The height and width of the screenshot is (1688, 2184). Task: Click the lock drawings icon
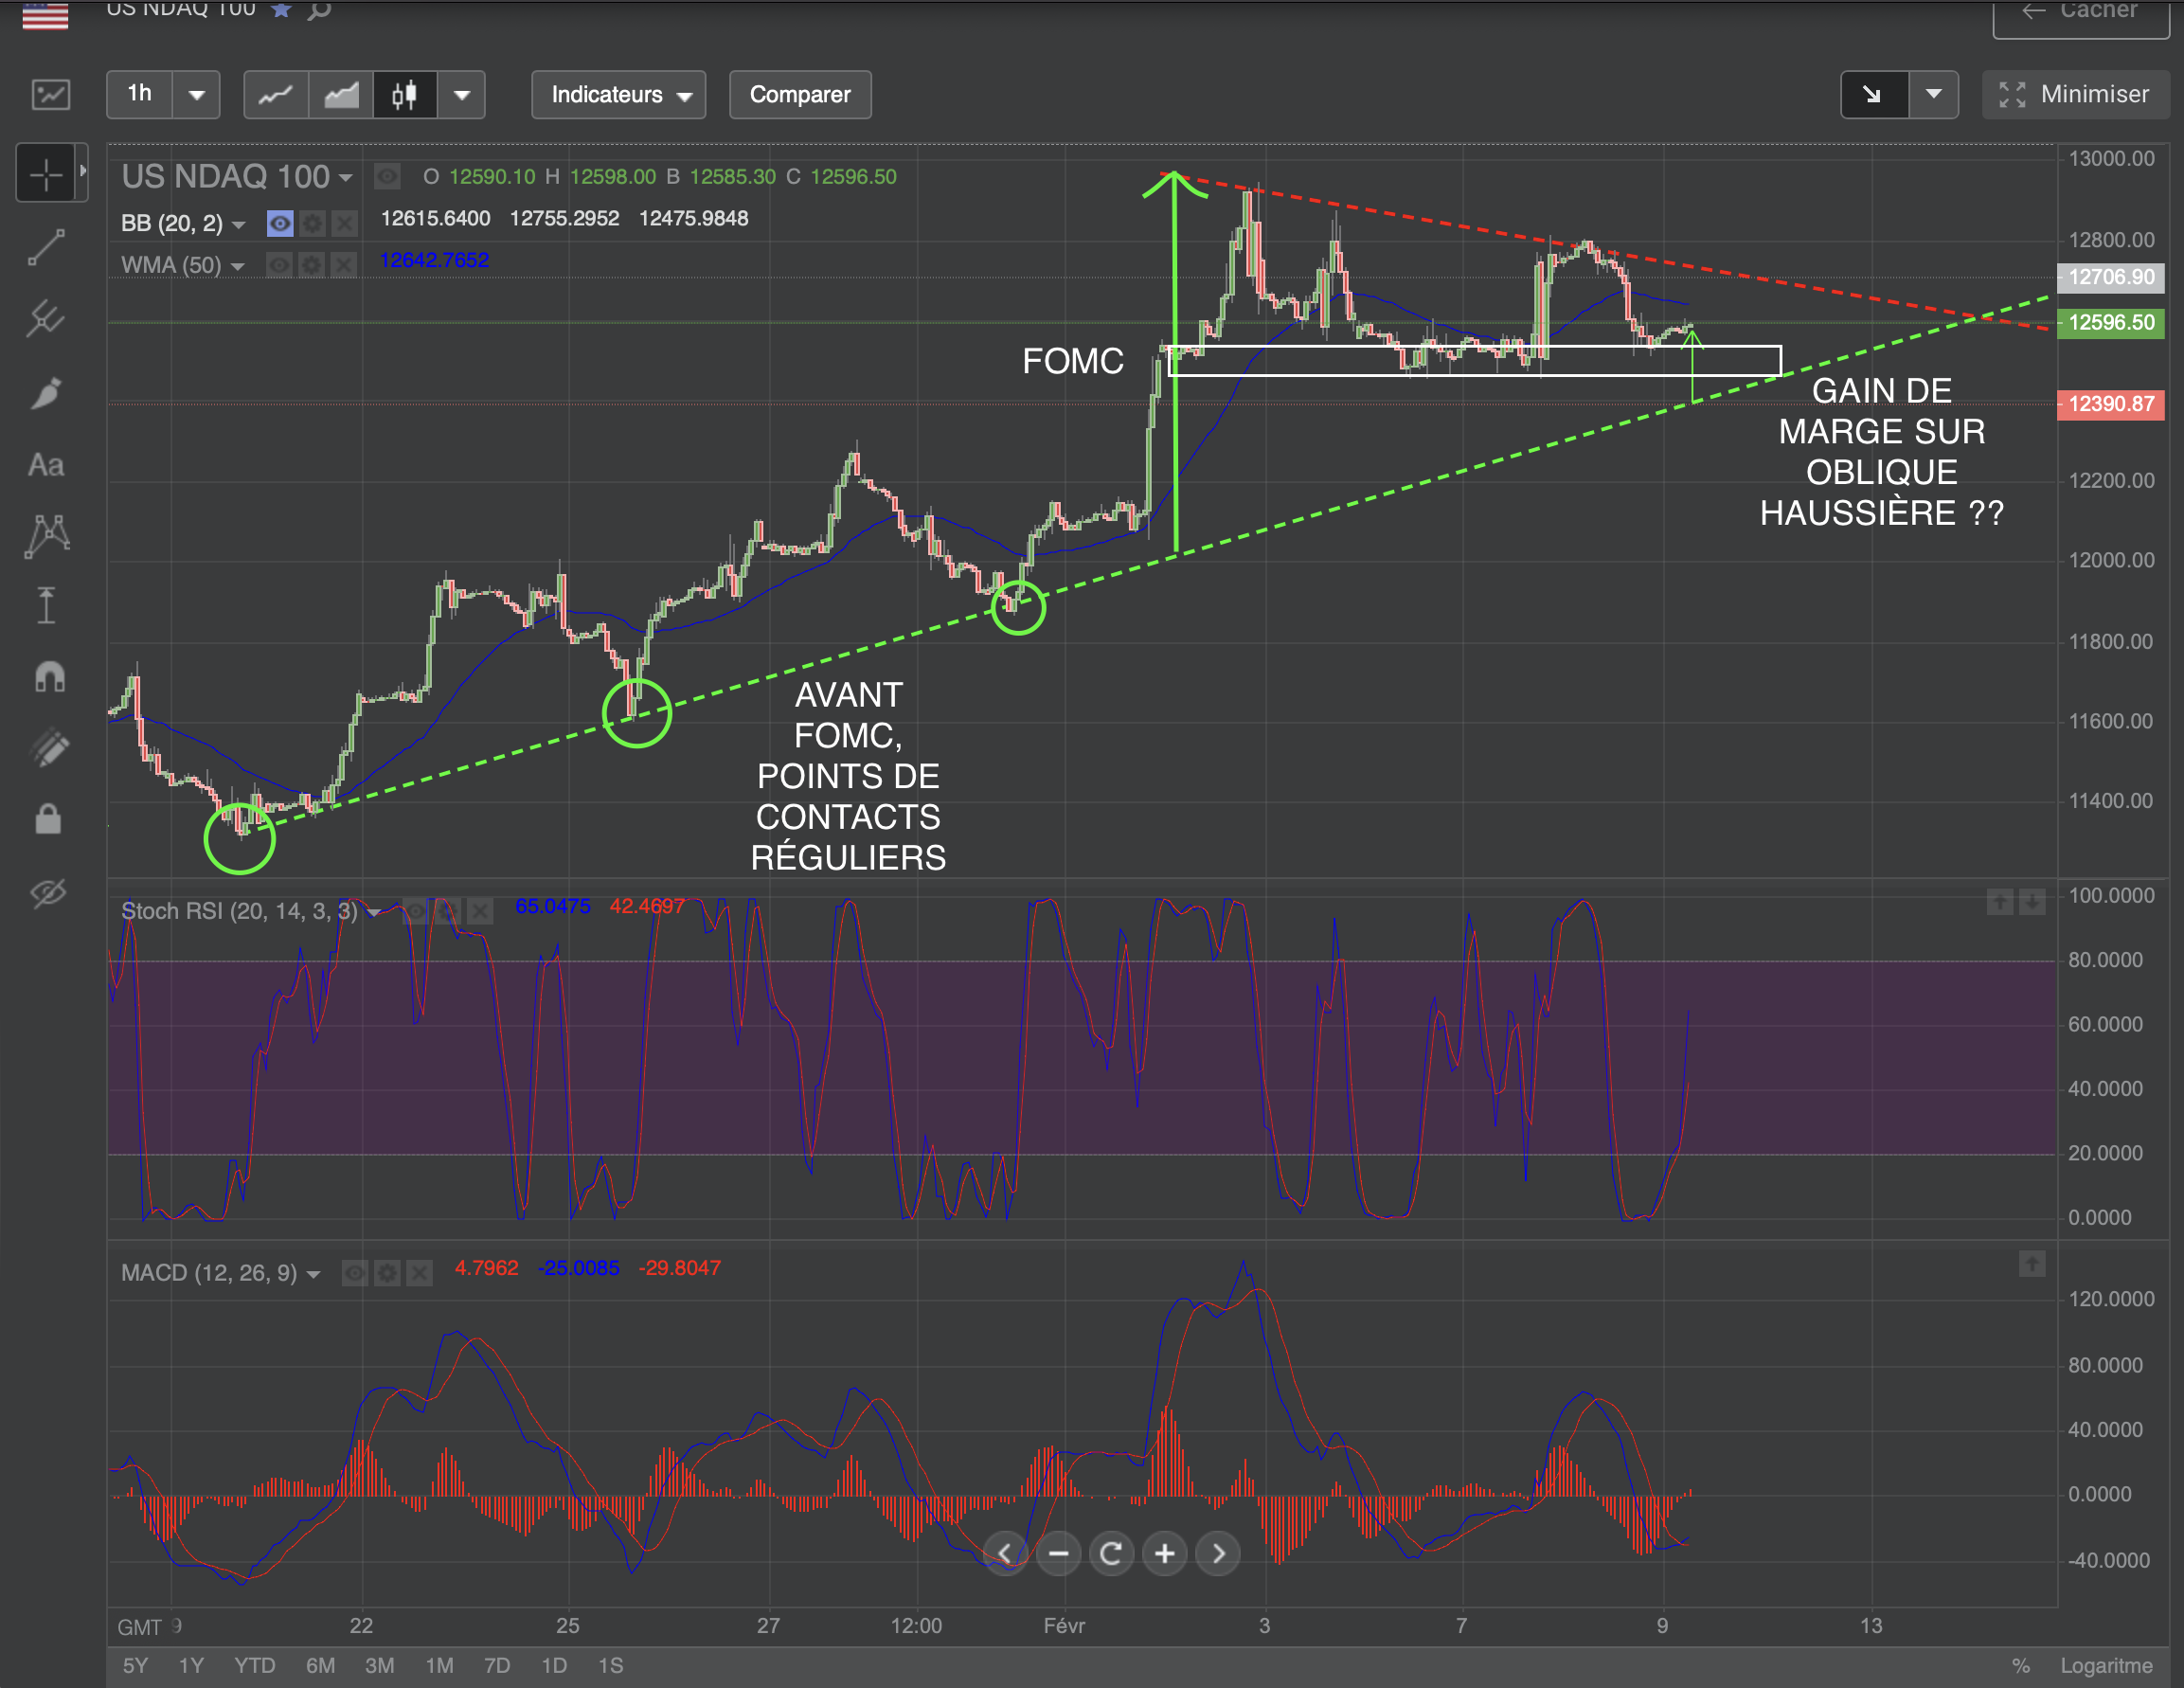[x=48, y=819]
